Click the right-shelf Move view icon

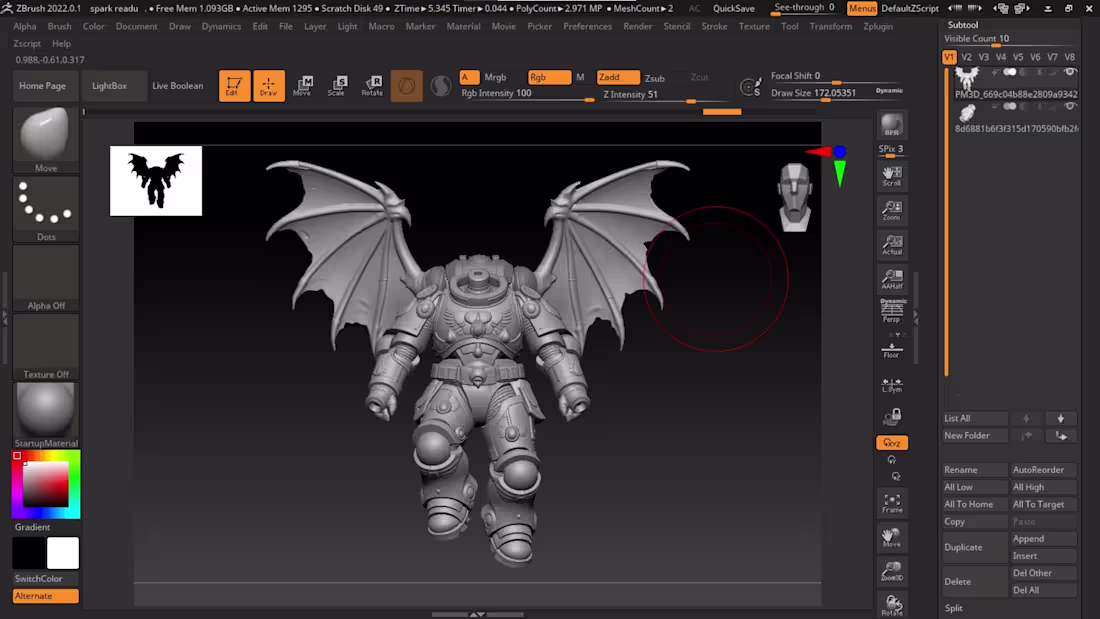(892, 538)
